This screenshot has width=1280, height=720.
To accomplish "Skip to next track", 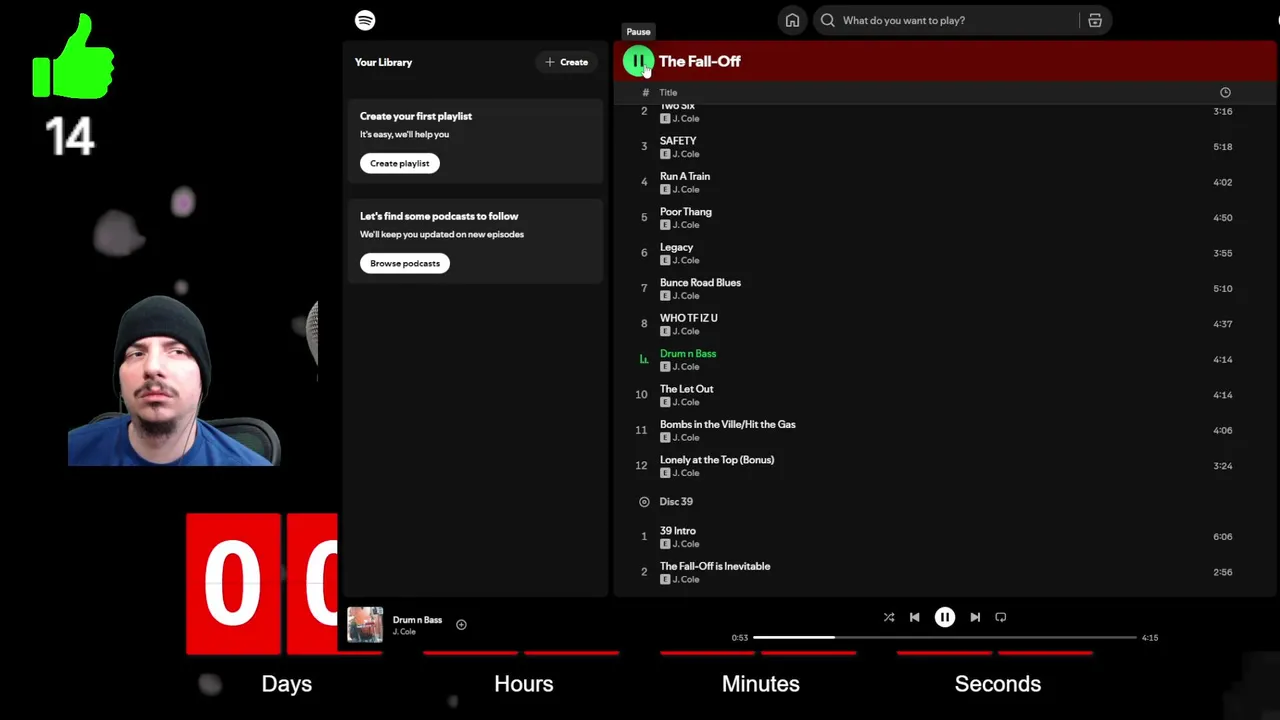I will coord(975,617).
